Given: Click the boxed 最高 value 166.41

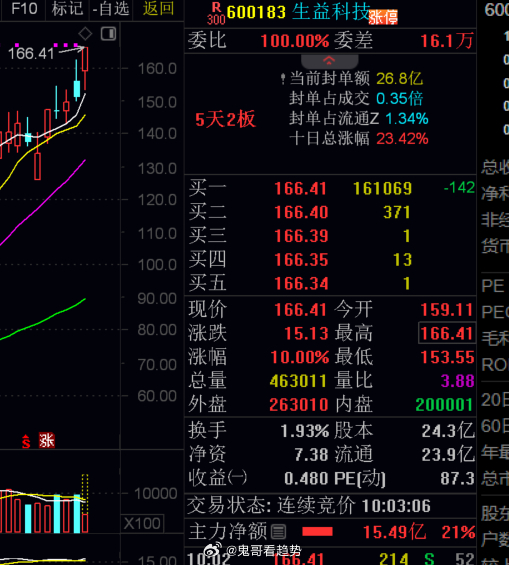Looking at the screenshot, I should (x=447, y=333).
